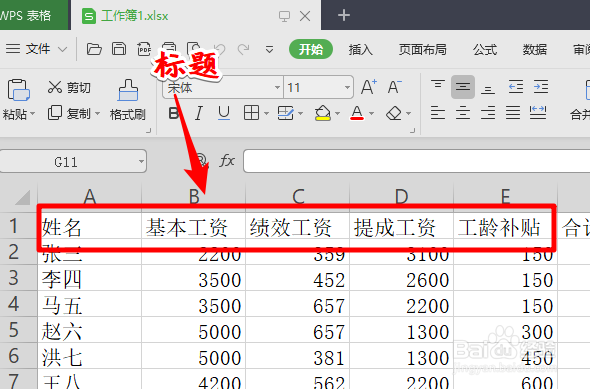Expand the 粘贴 dropdown arrow
The image size is (590, 389).
point(33,114)
